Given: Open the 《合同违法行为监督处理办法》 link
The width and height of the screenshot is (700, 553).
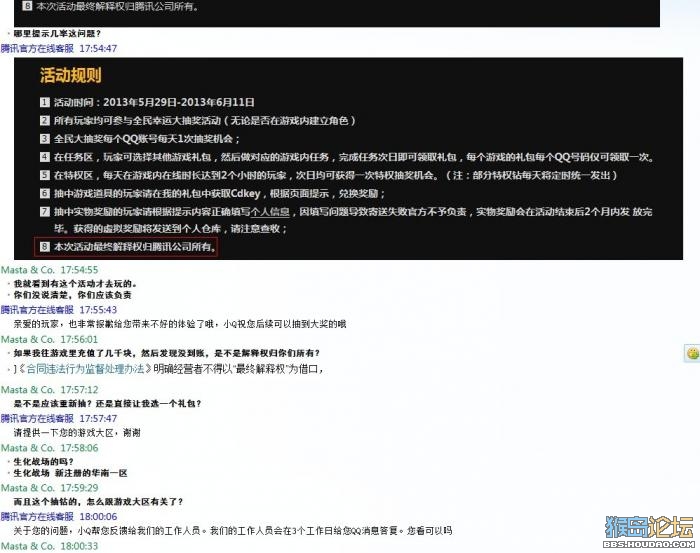Looking at the screenshot, I should pos(84,369).
